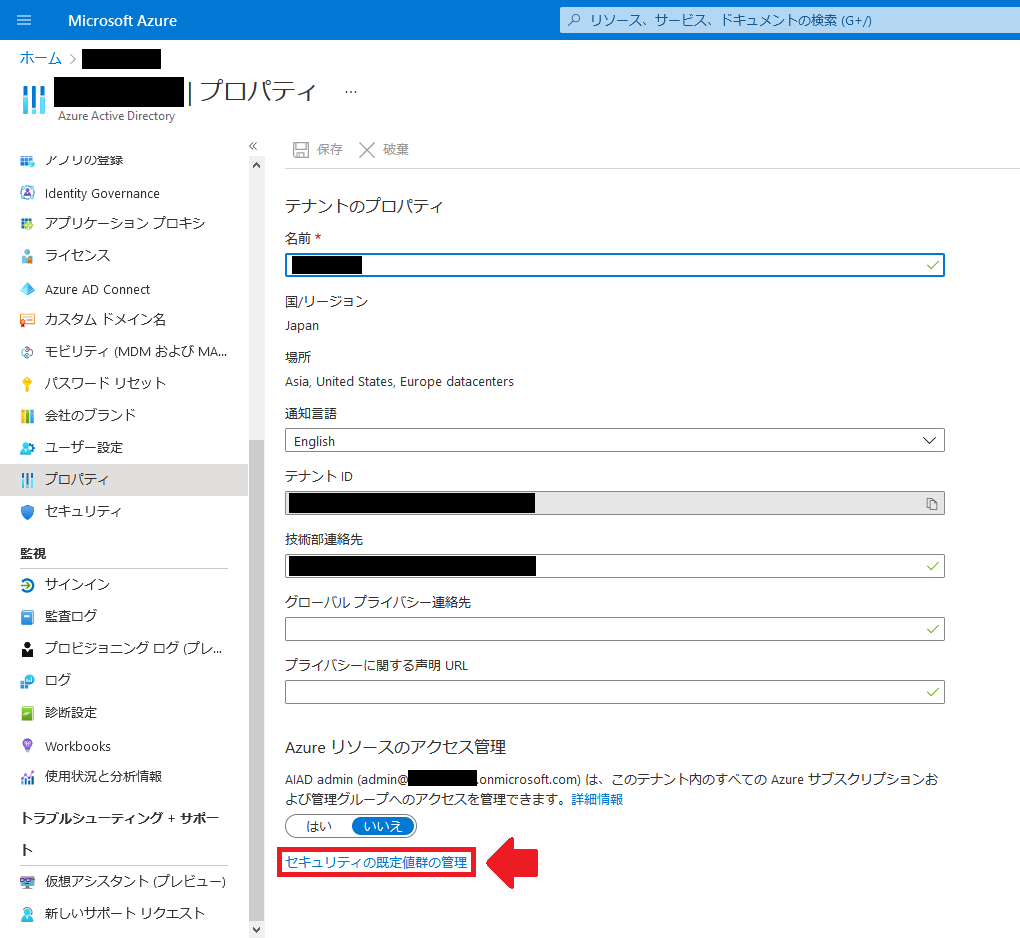
Task: Open Workbooks in the sidebar
Action: click(78, 746)
